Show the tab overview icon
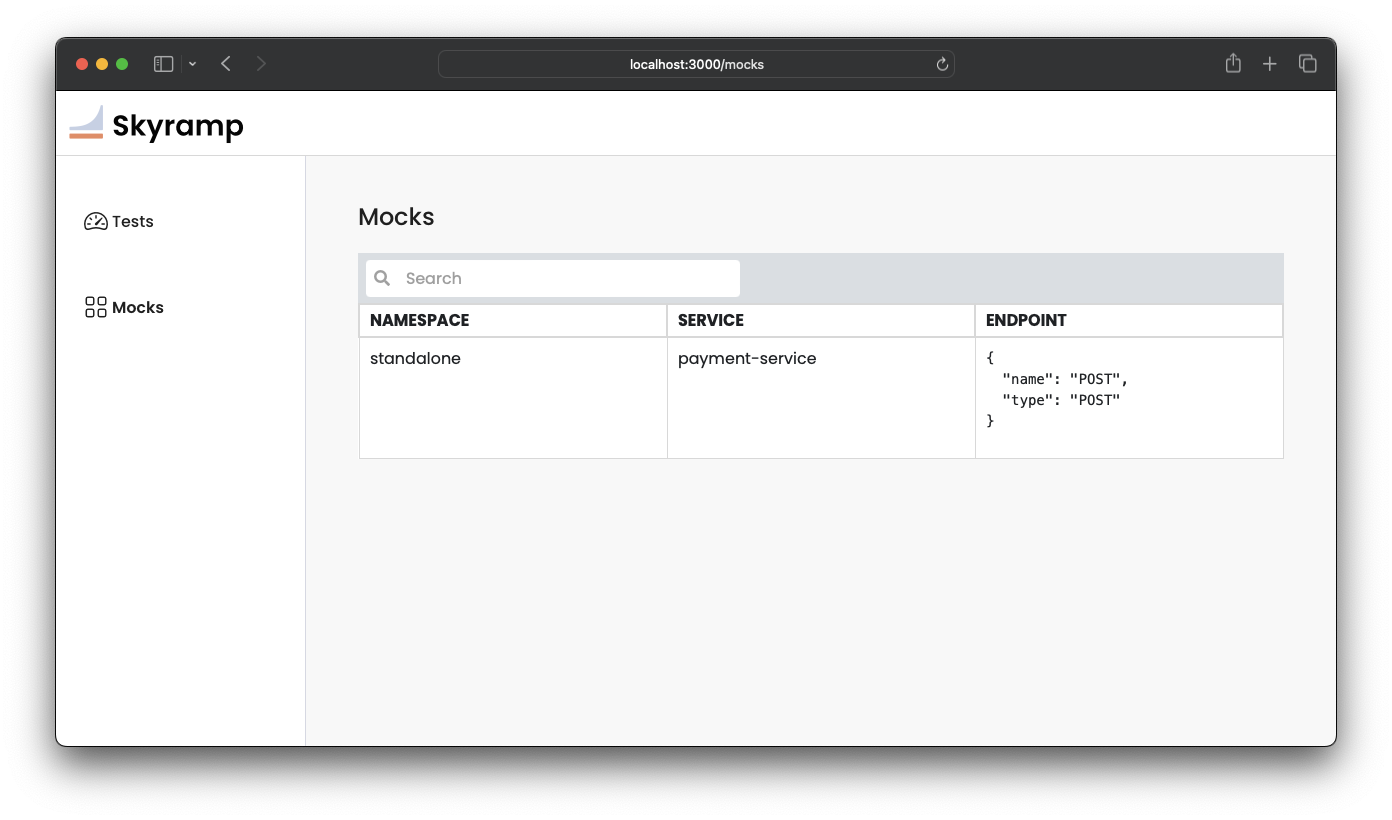Image resolution: width=1392 pixels, height=820 pixels. click(x=1307, y=64)
